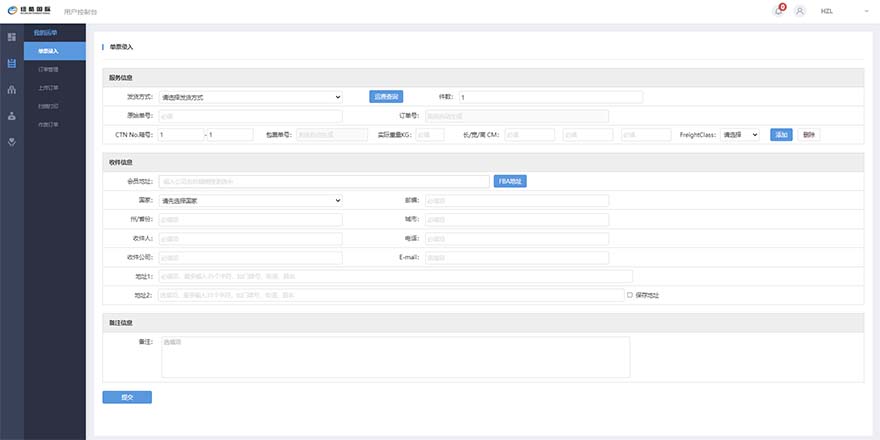
Task: Open the dashboard icon in left sidebar
Action: (x=12, y=37)
